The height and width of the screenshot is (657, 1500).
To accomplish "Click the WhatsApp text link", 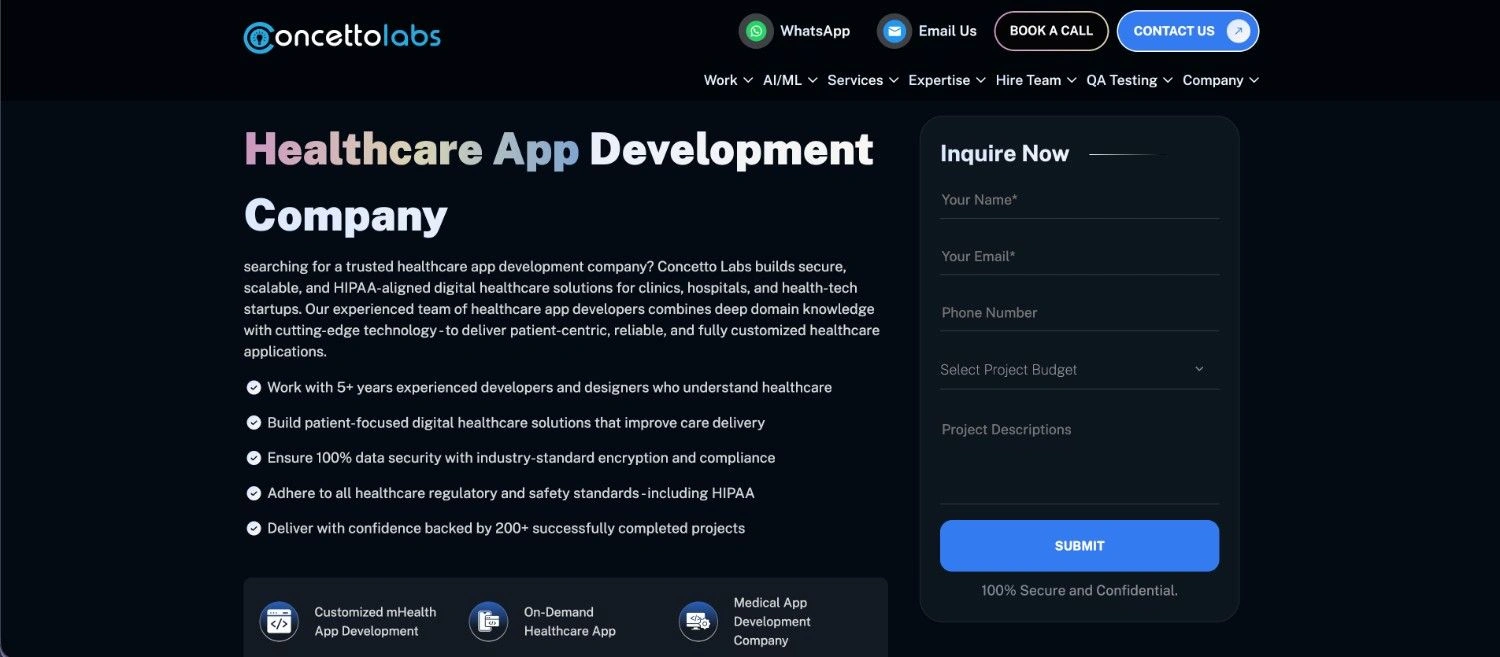I will [815, 31].
